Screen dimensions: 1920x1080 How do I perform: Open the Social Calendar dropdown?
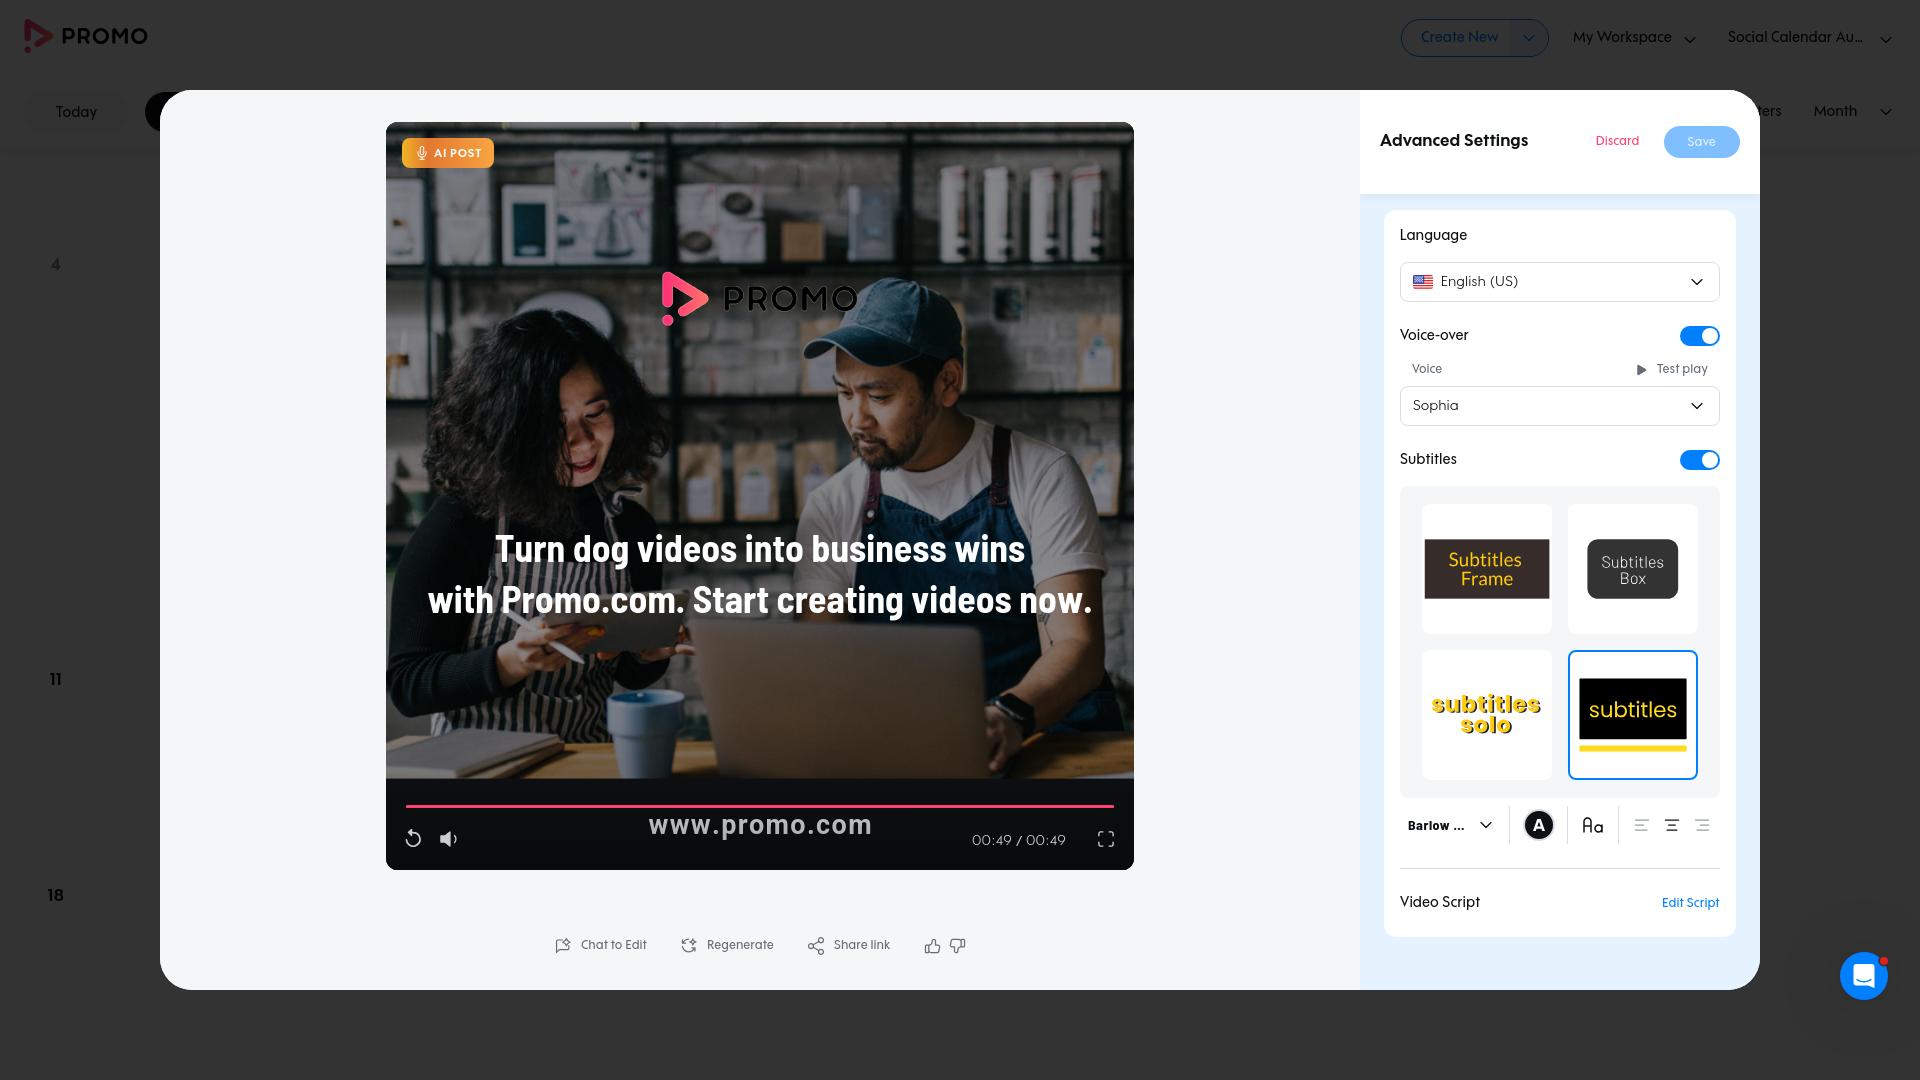1809,38
